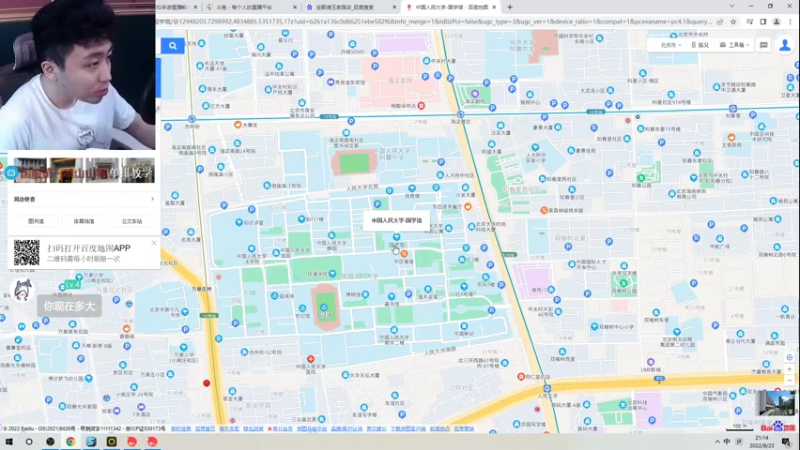The height and width of the screenshot is (450, 800).
Task: Bookmark this page with the star icon
Action: tap(733, 22)
